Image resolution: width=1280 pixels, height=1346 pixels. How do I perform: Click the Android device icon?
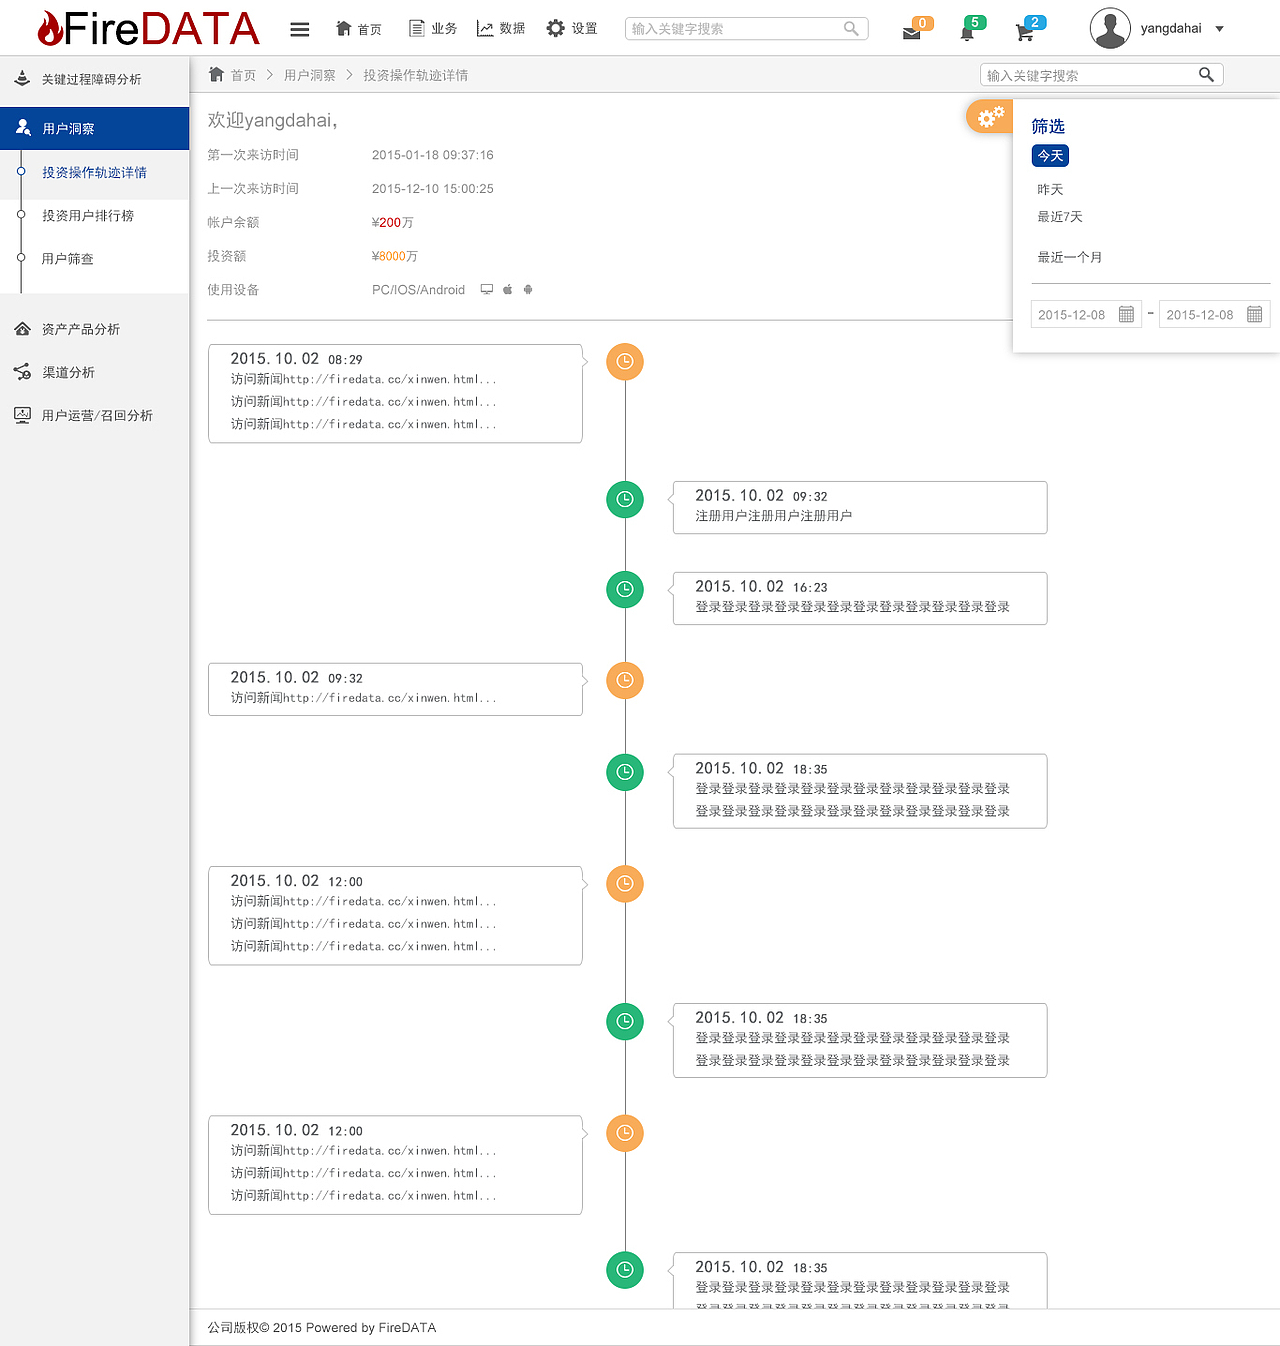[528, 289]
